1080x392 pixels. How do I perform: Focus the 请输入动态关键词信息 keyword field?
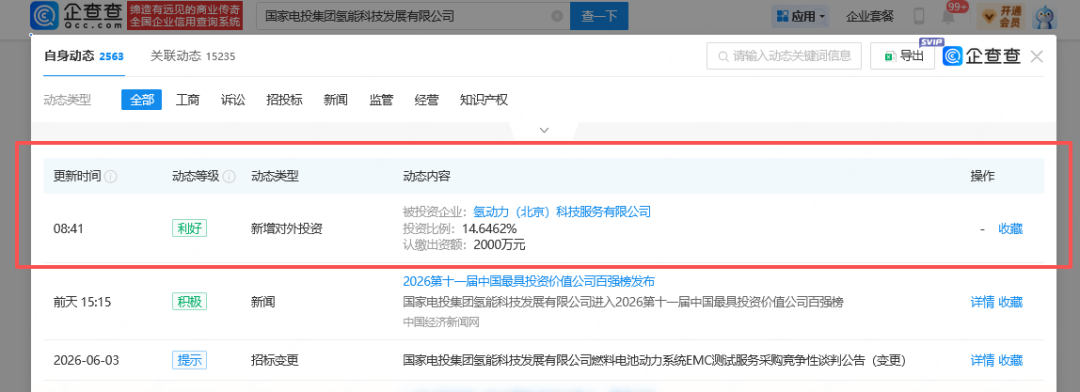(784, 56)
